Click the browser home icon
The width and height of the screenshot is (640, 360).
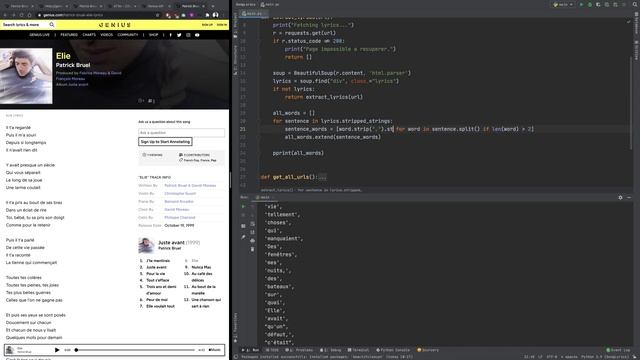click(29, 15)
